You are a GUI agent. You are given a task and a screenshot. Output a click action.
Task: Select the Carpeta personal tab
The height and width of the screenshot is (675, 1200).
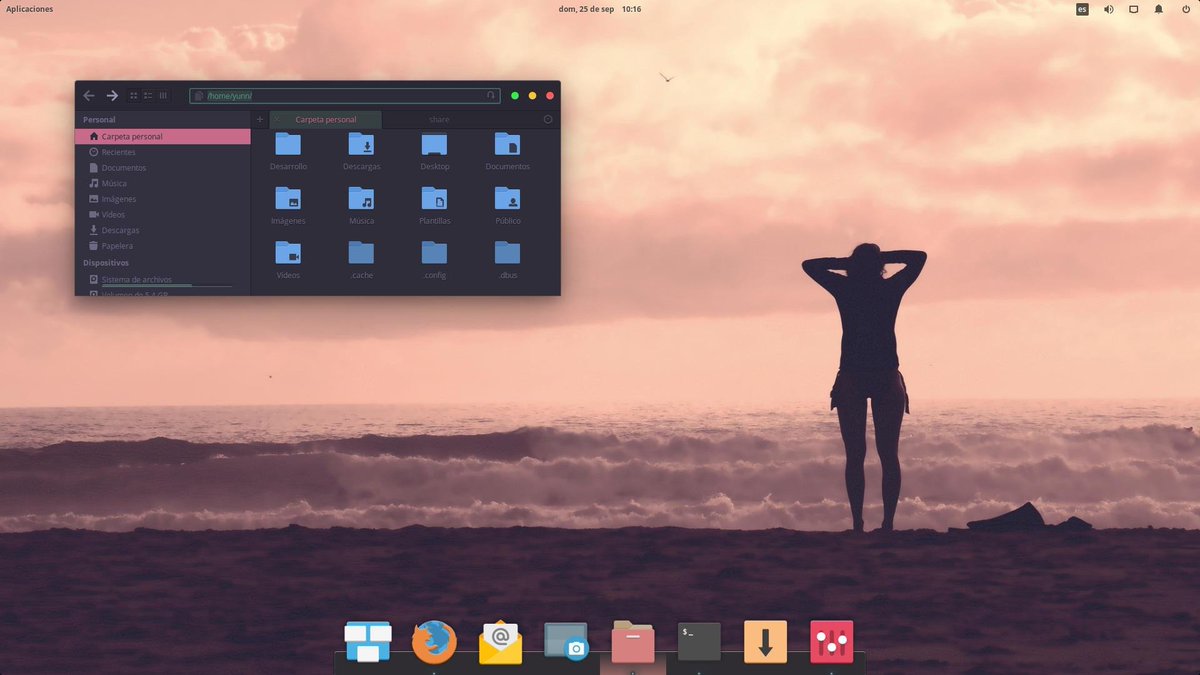[326, 119]
